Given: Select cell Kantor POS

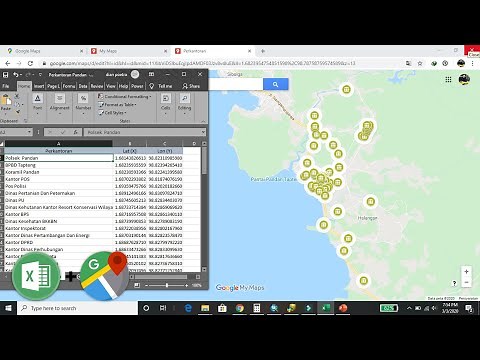Looking at the screenshot, I should coord(59,179).
